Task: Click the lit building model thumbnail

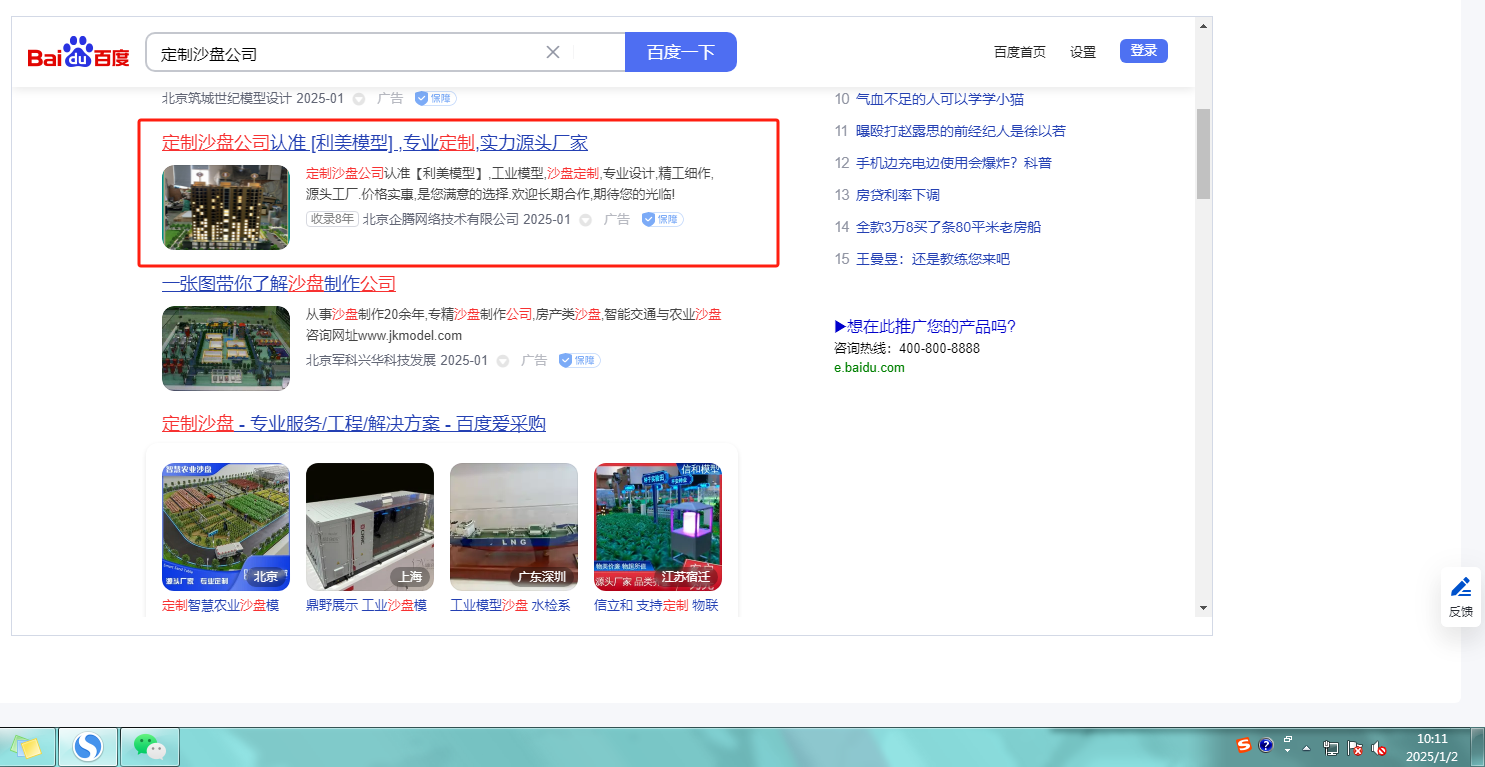Action: [226, 207]
